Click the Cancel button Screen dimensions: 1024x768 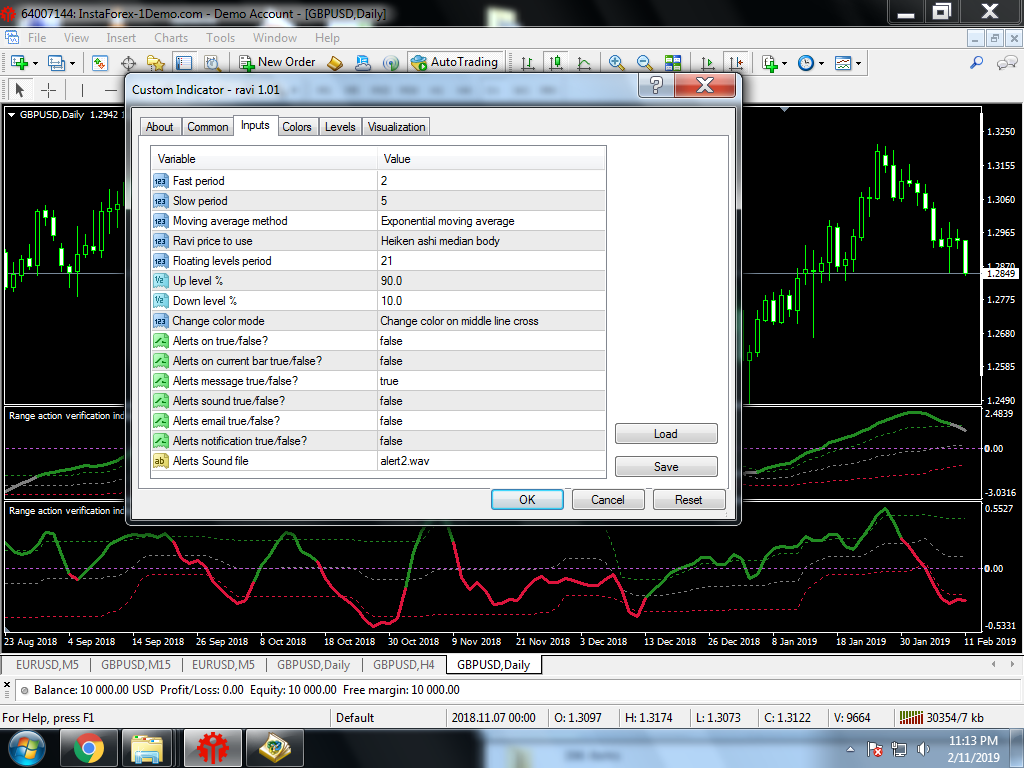pos(608,500)
